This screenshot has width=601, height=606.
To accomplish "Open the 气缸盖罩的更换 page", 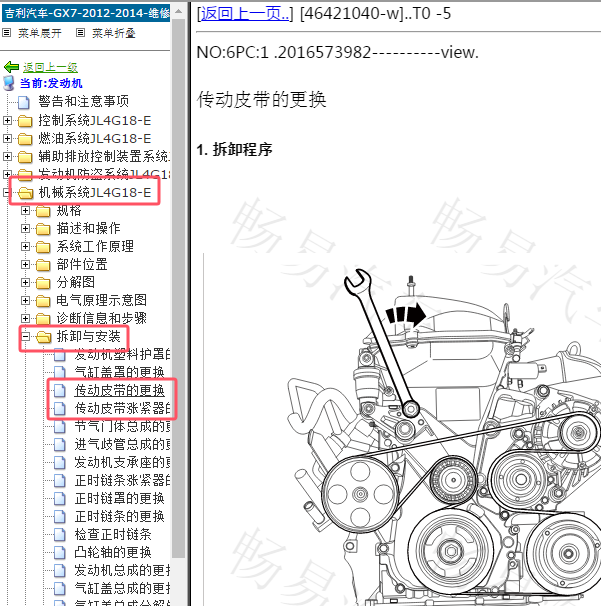I will [119, 372].
